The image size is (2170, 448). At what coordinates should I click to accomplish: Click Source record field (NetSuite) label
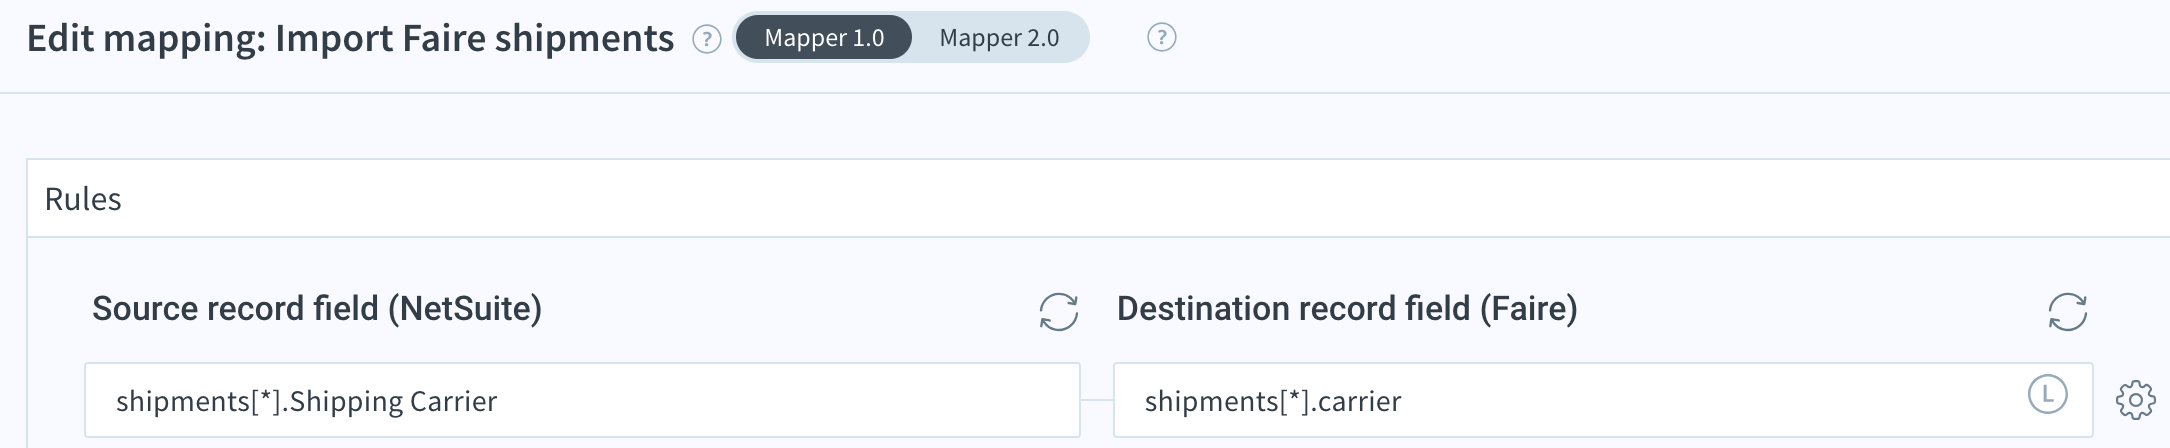[x=317, y=308]
